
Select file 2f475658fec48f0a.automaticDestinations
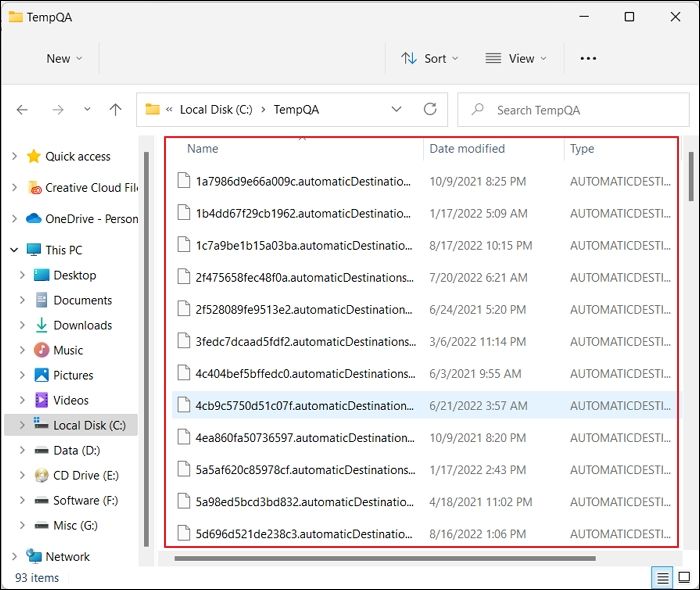pos(304,278)
